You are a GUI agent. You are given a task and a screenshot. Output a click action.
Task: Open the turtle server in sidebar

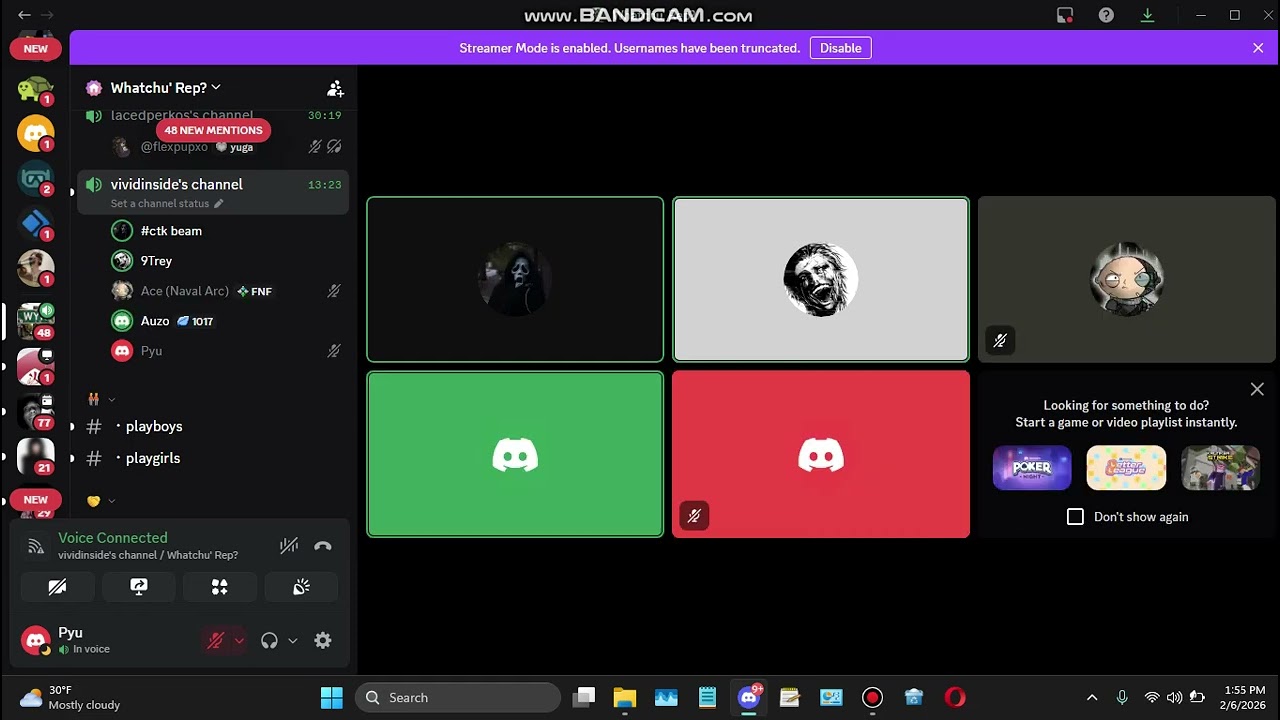36,89
